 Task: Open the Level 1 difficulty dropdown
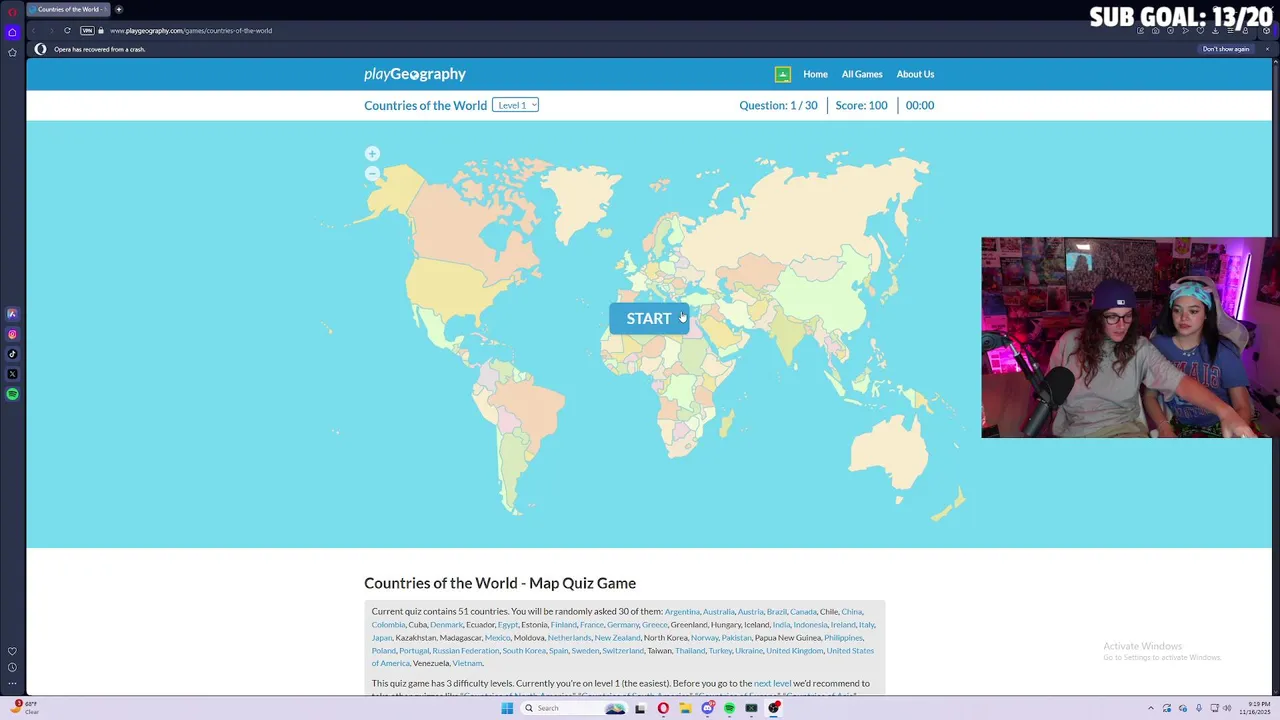pos(515,105)
